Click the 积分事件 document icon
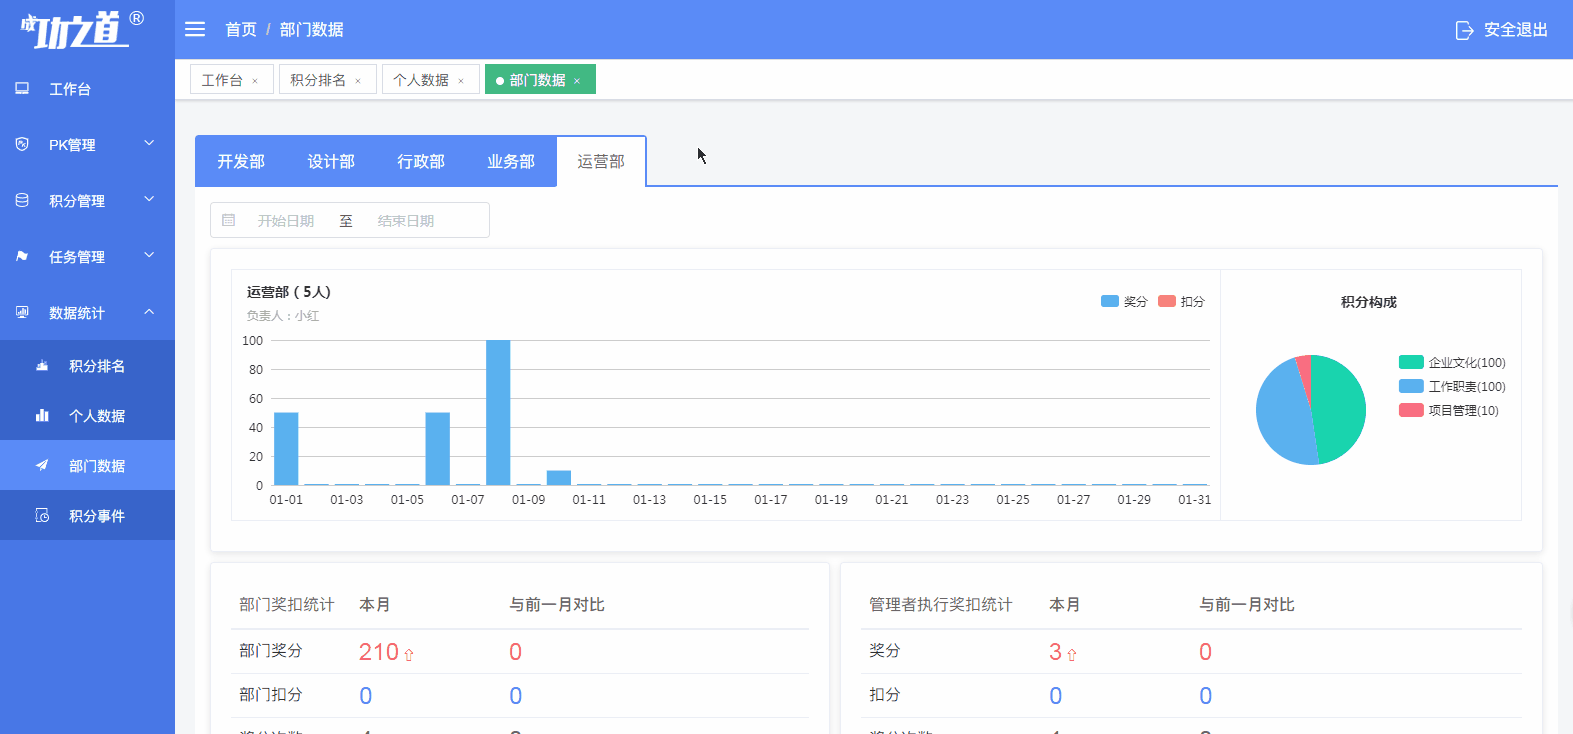This screenshot has width=1573, height=734. tap(42, 515)
